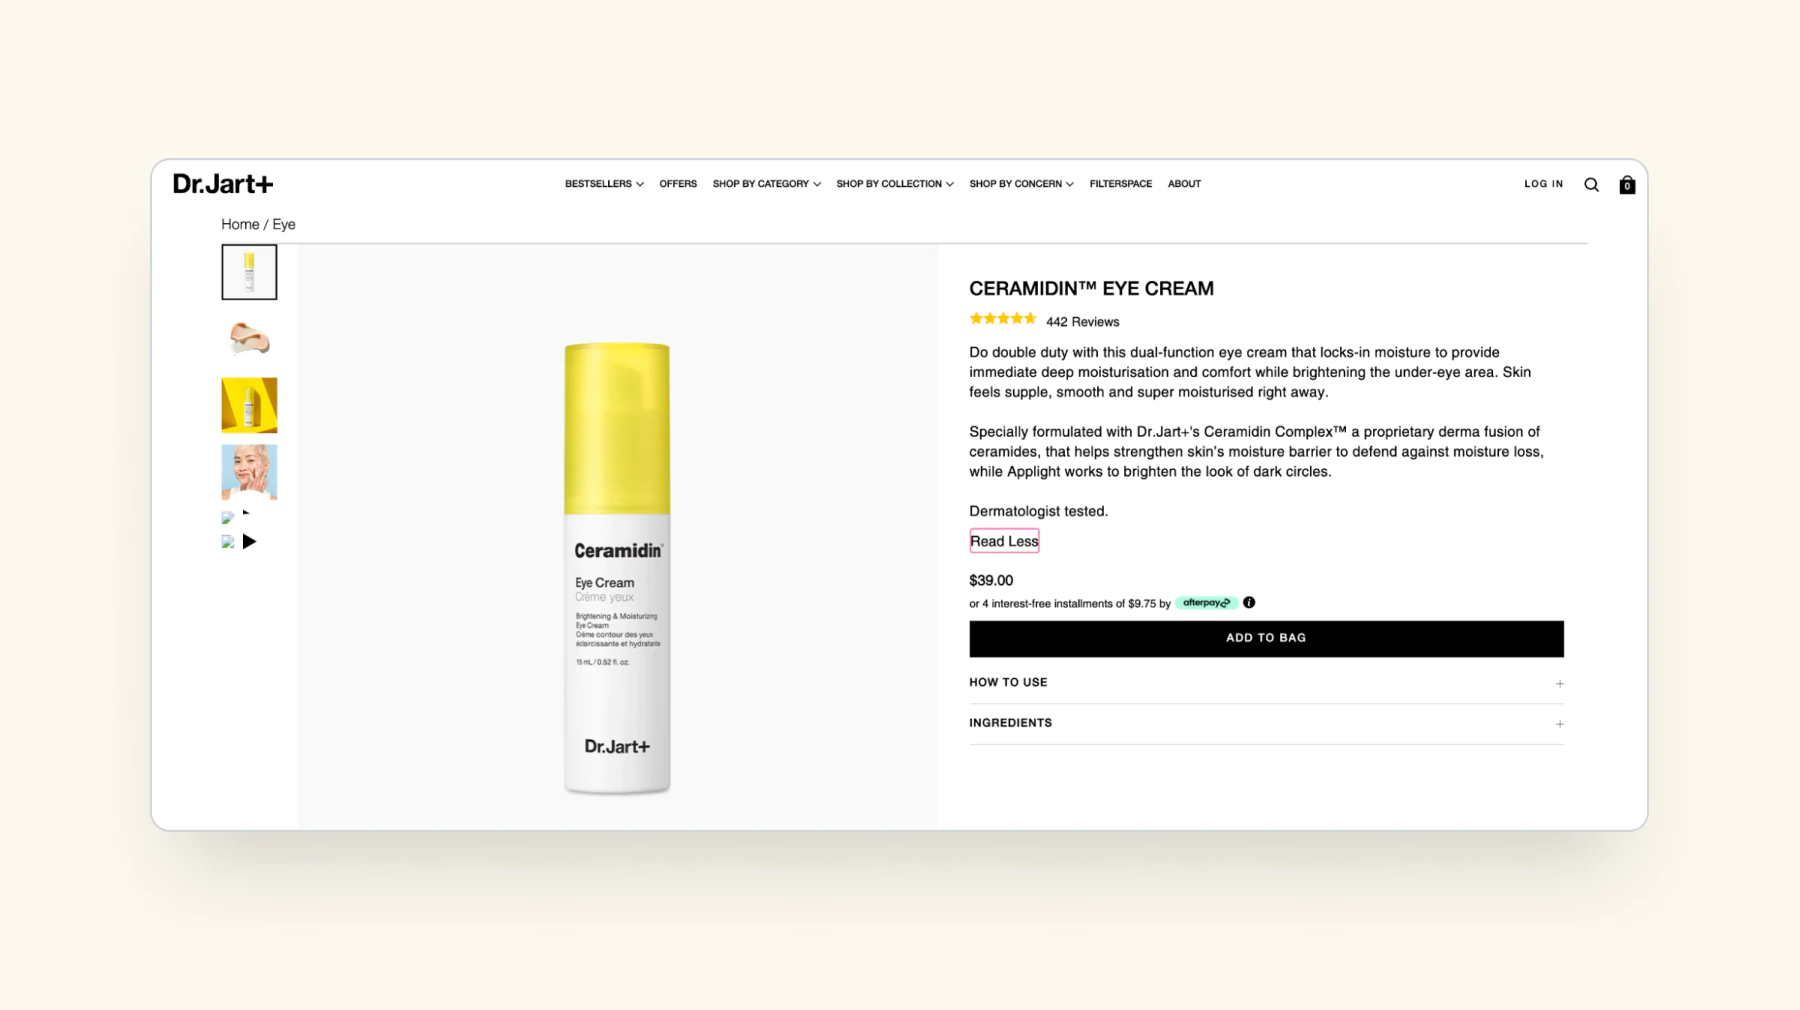The image size is (1800, 1010).
Task: Add the eye cream to bag
Action: click(1266, 638)
